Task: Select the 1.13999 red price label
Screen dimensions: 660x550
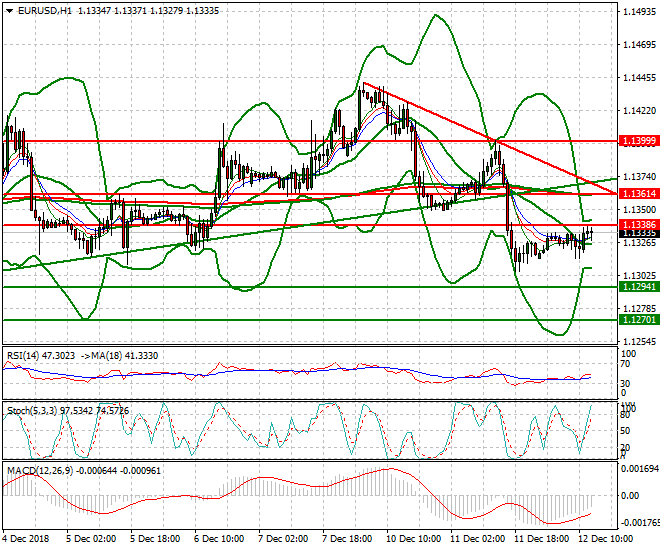Action: 637,141
